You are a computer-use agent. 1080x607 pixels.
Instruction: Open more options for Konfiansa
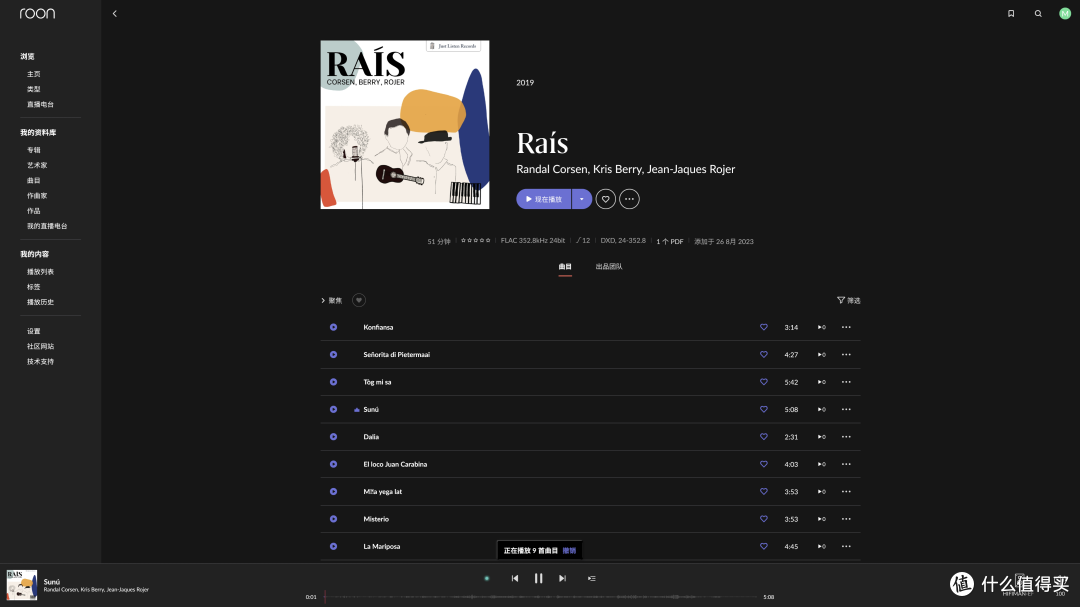click(846, 327)
